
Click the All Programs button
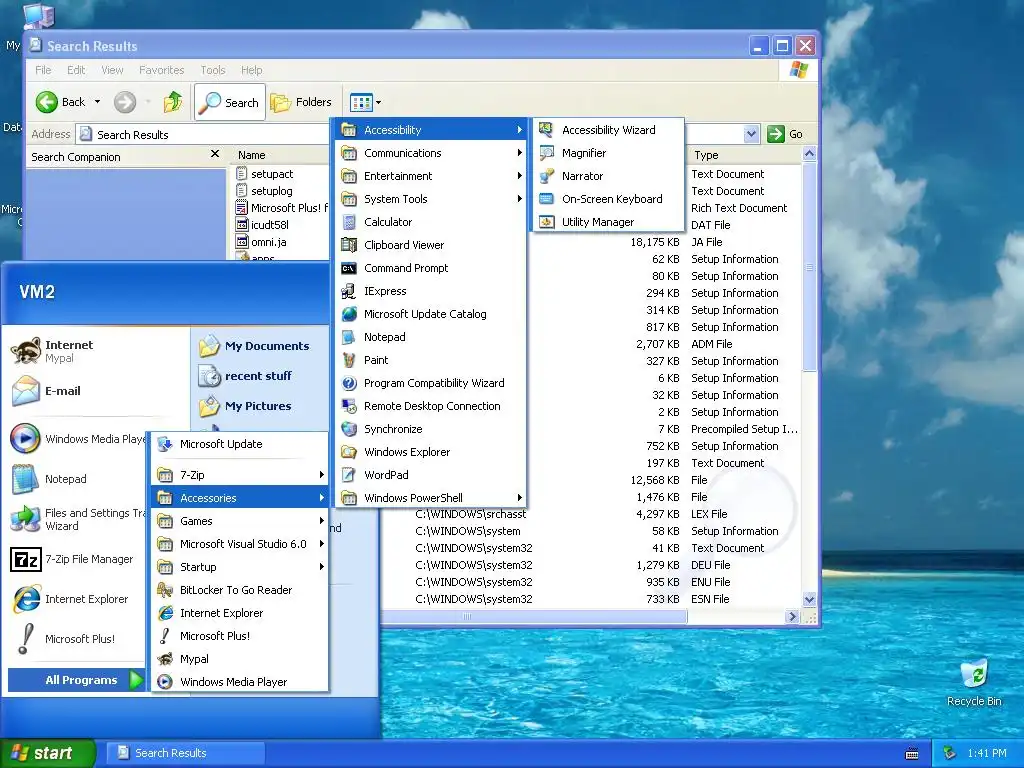click(x=76, y=680)
